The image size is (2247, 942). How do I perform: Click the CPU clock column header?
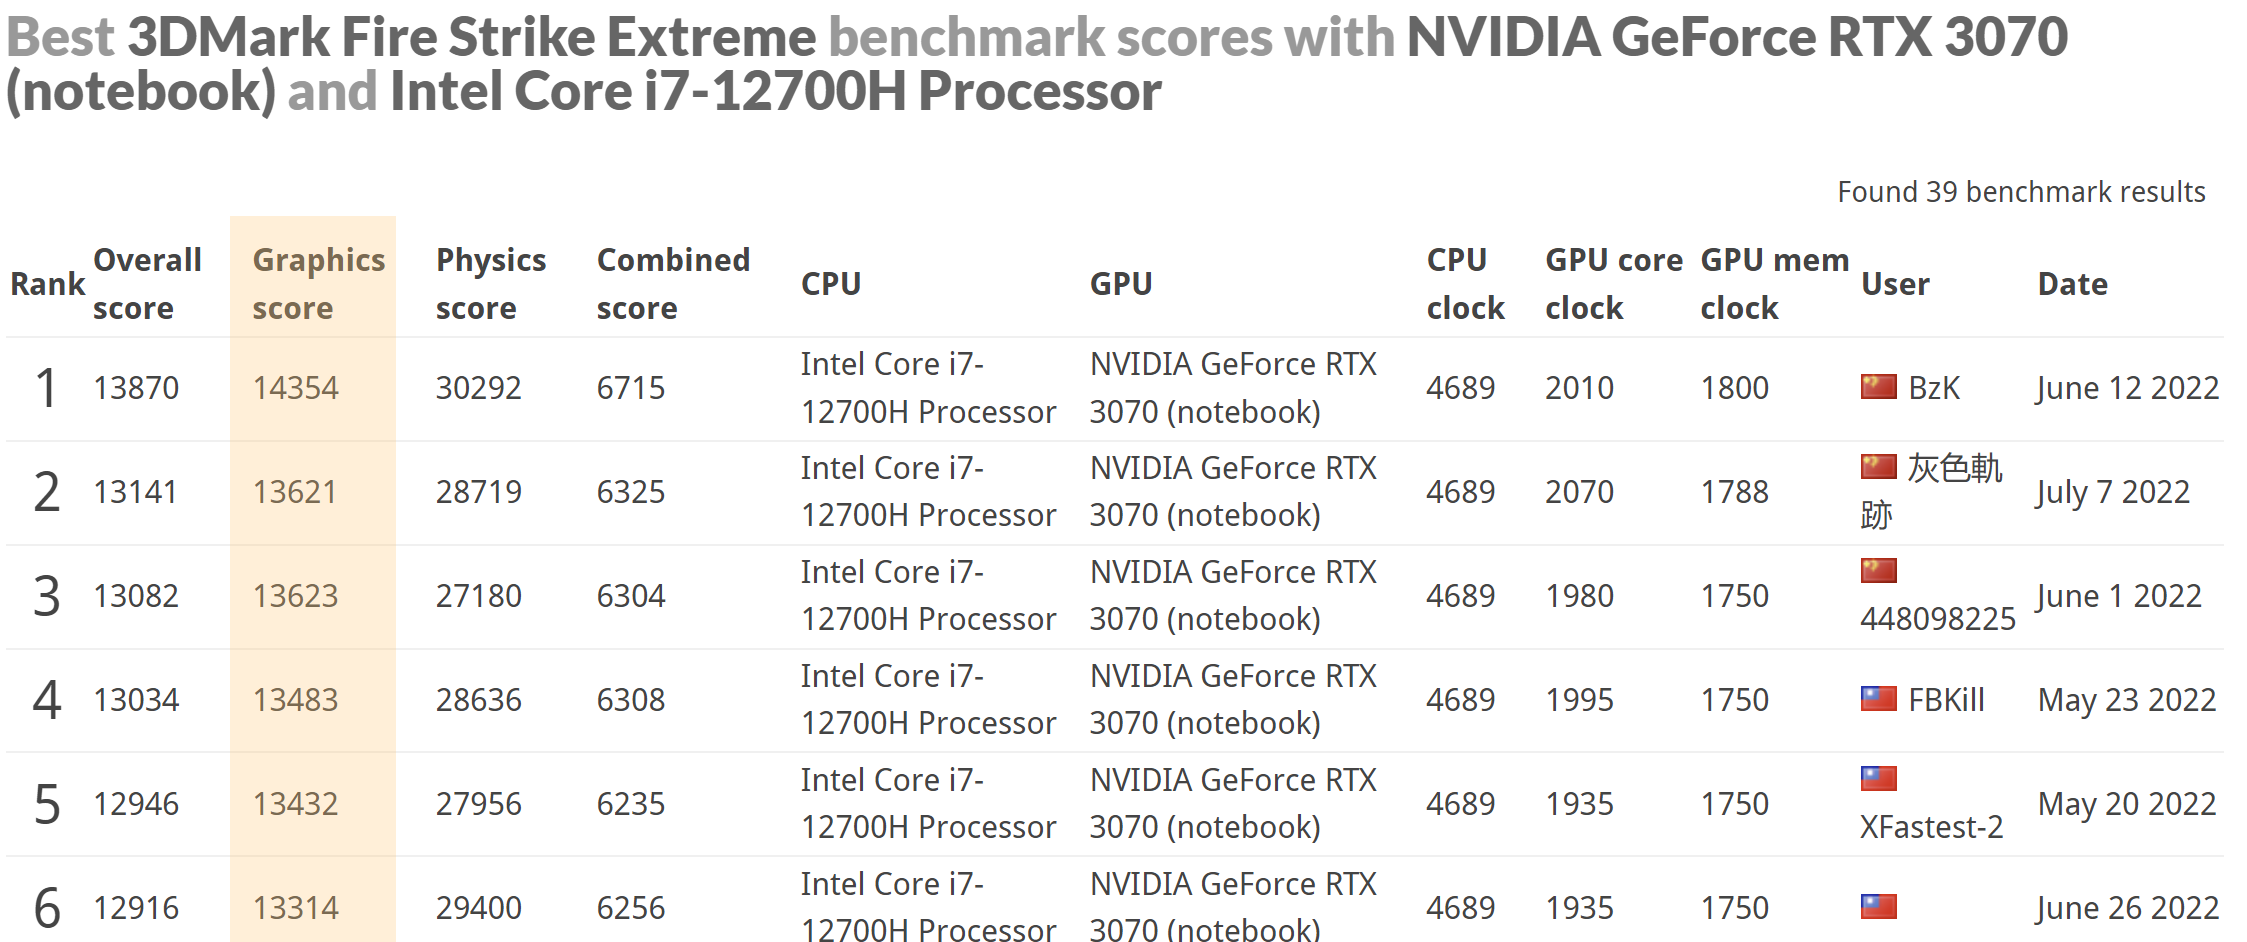(1465, 284)
